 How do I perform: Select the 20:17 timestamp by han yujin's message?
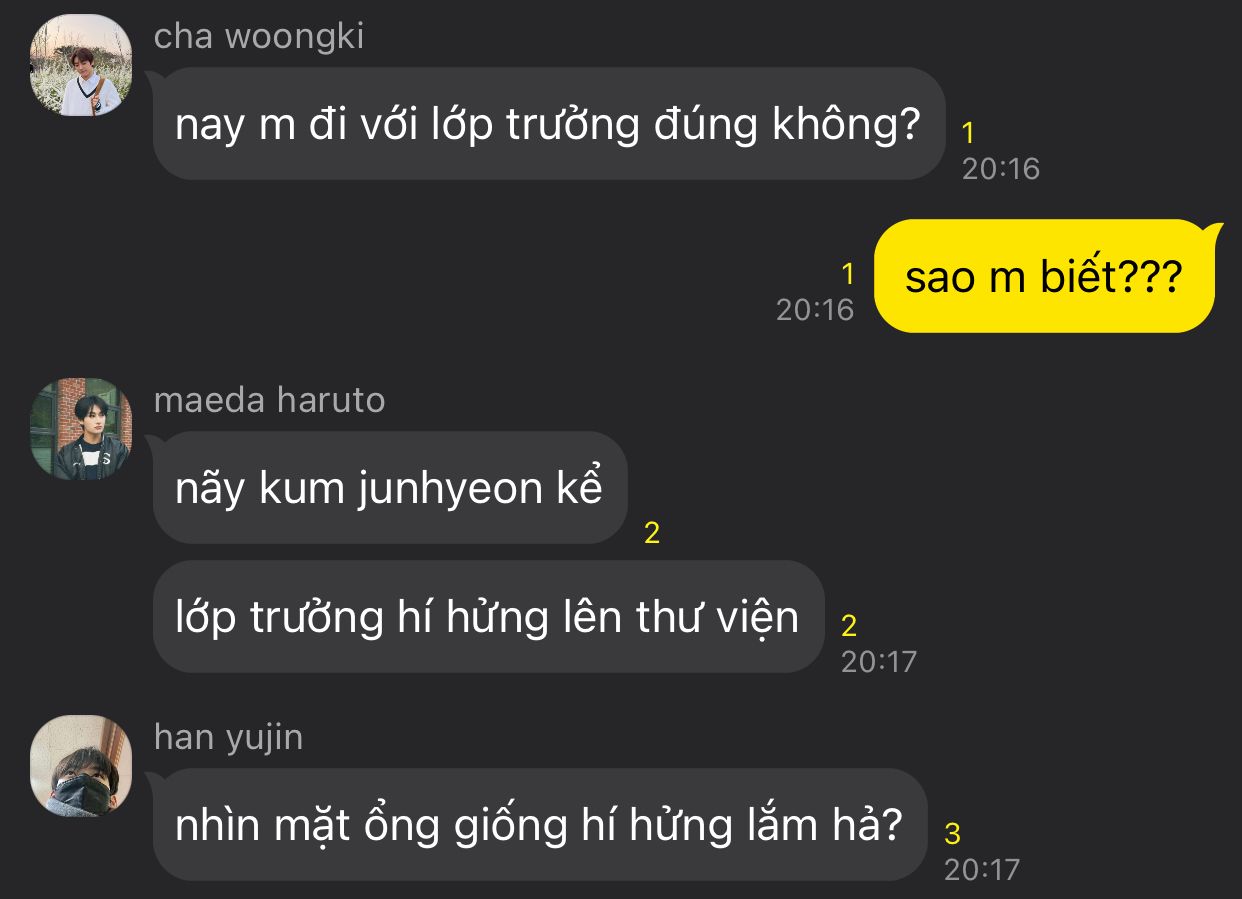tap(982, 869)
